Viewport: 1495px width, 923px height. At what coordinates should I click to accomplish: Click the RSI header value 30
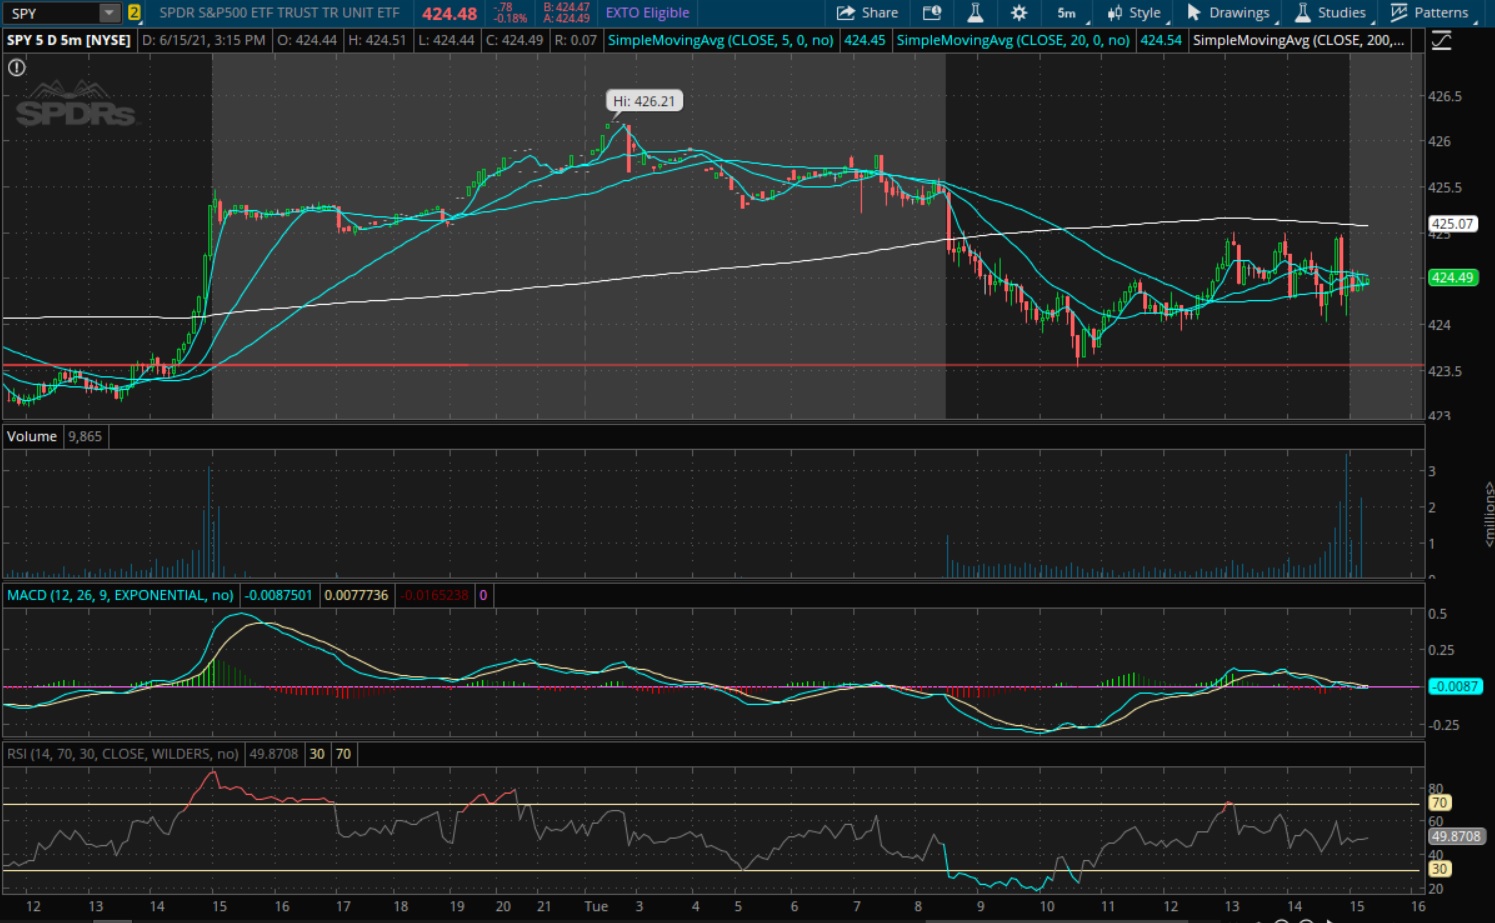pos(317,754)
